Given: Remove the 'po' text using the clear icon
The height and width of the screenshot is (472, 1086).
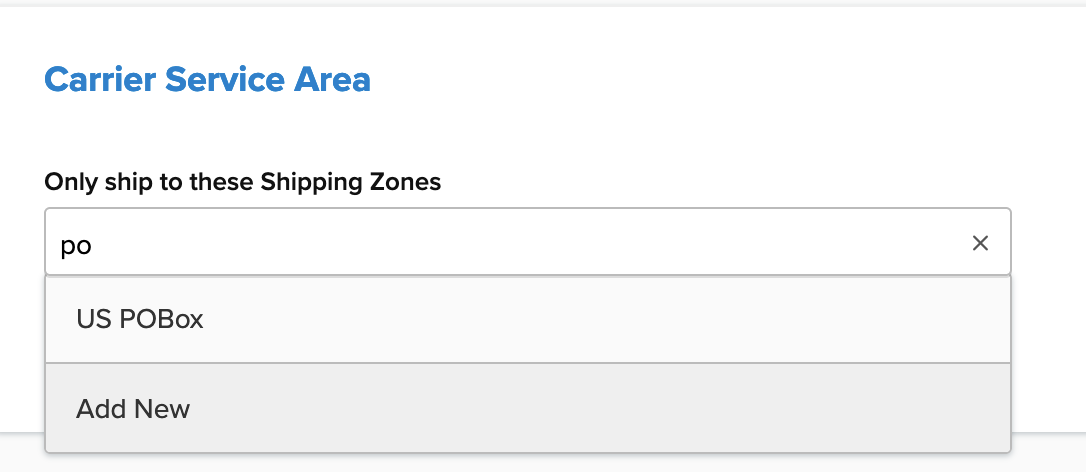Looking at the screenshot, I should pyautogui.click(x=980, y=243).
